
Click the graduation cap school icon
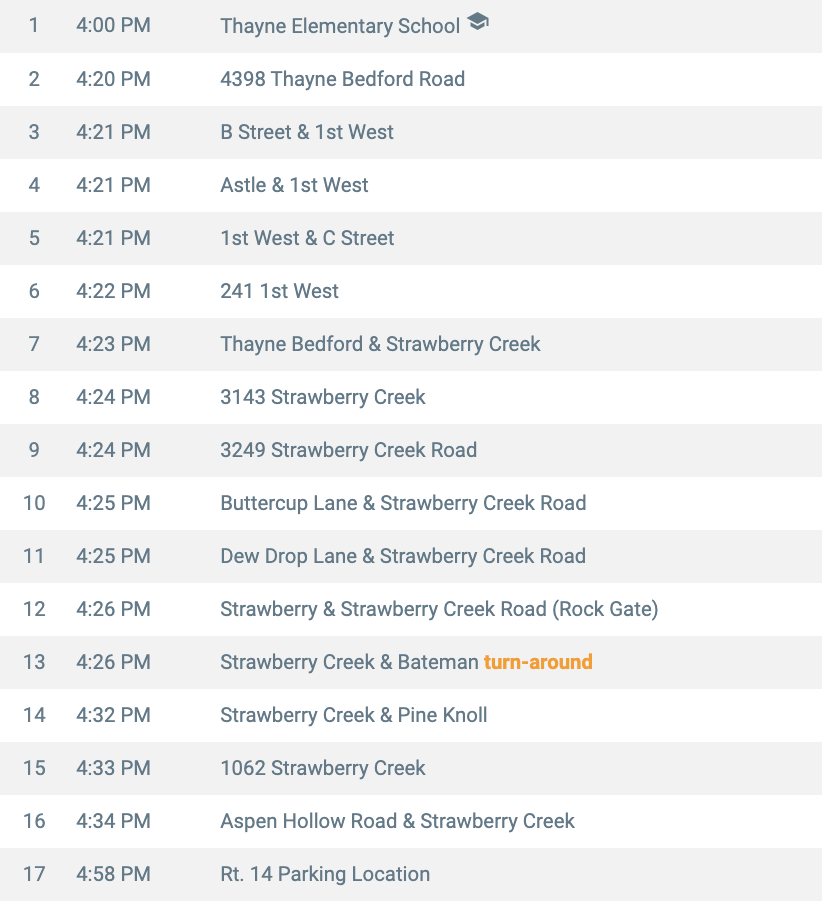coord(478,23)
